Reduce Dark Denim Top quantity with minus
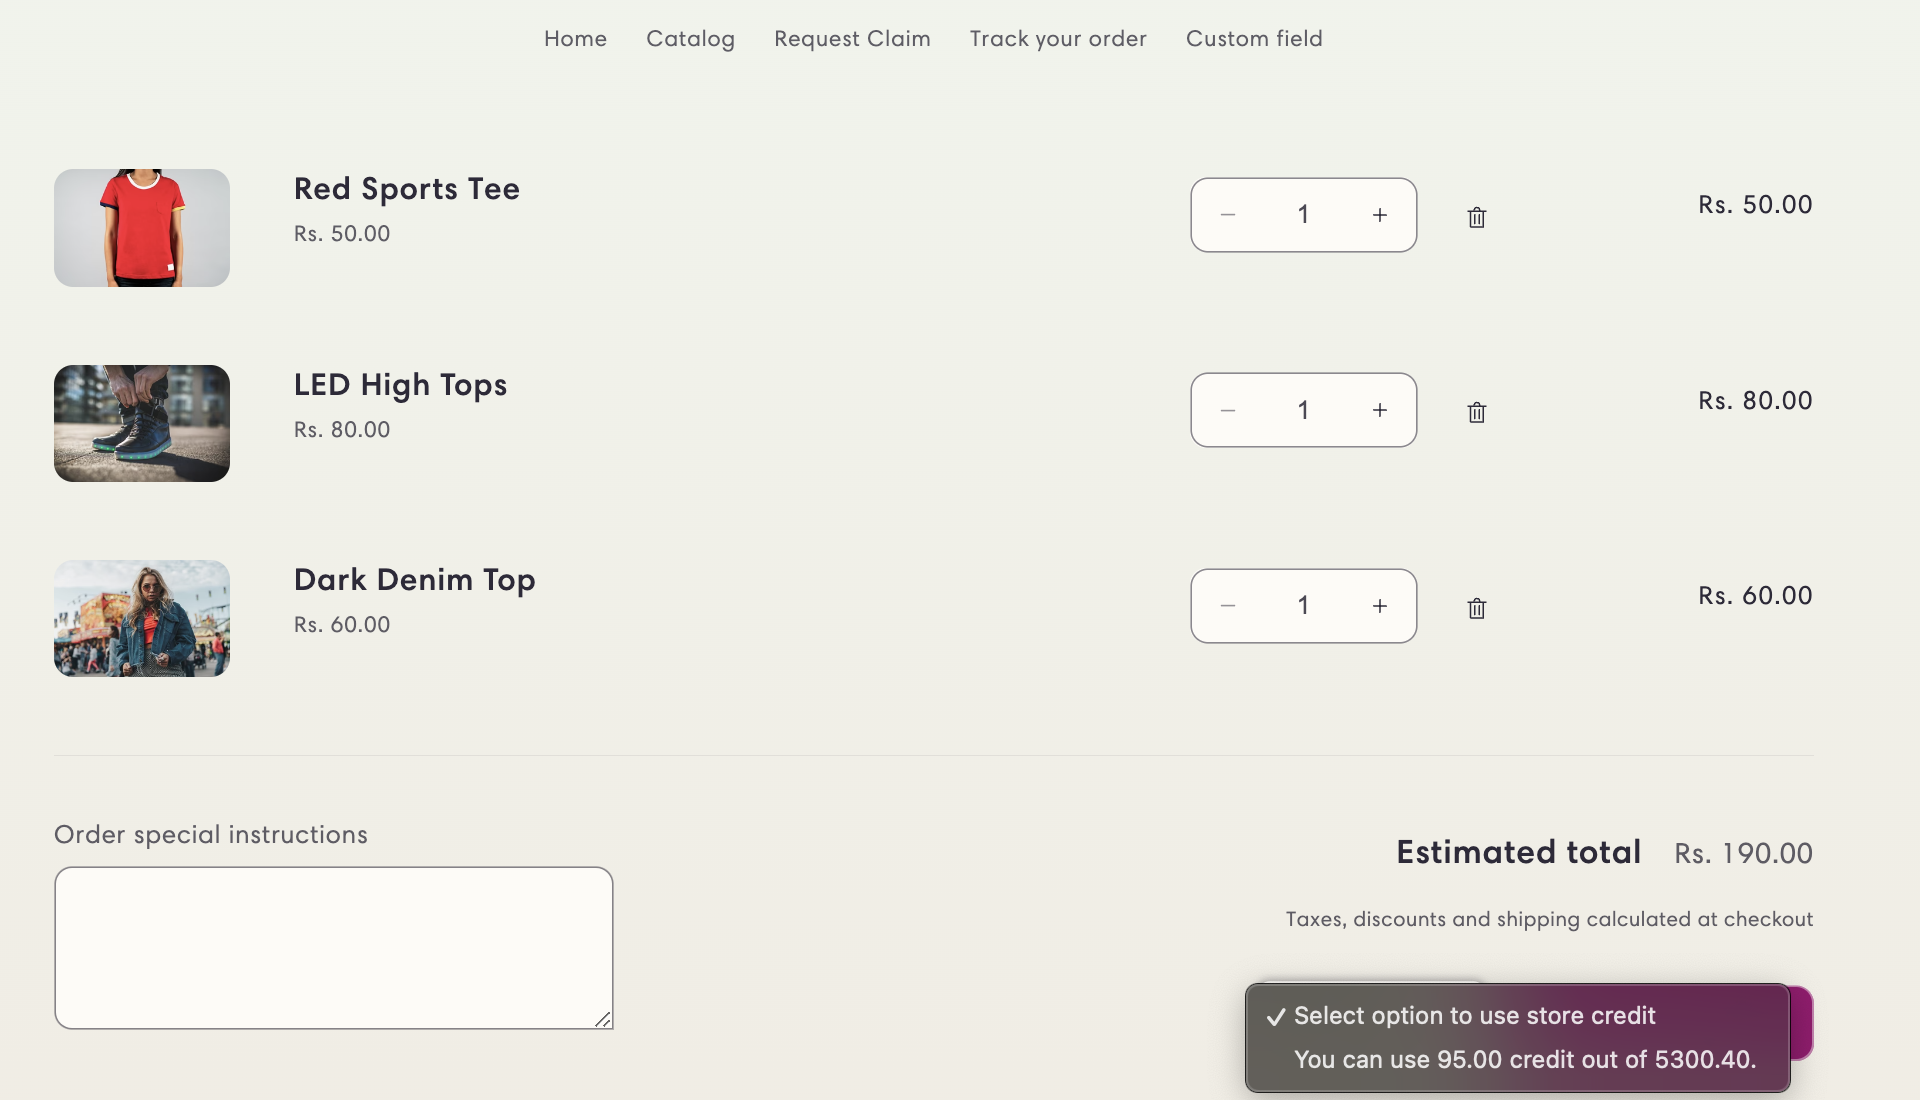This screenshot has height=1100, width=1920. coord(1228,606)
